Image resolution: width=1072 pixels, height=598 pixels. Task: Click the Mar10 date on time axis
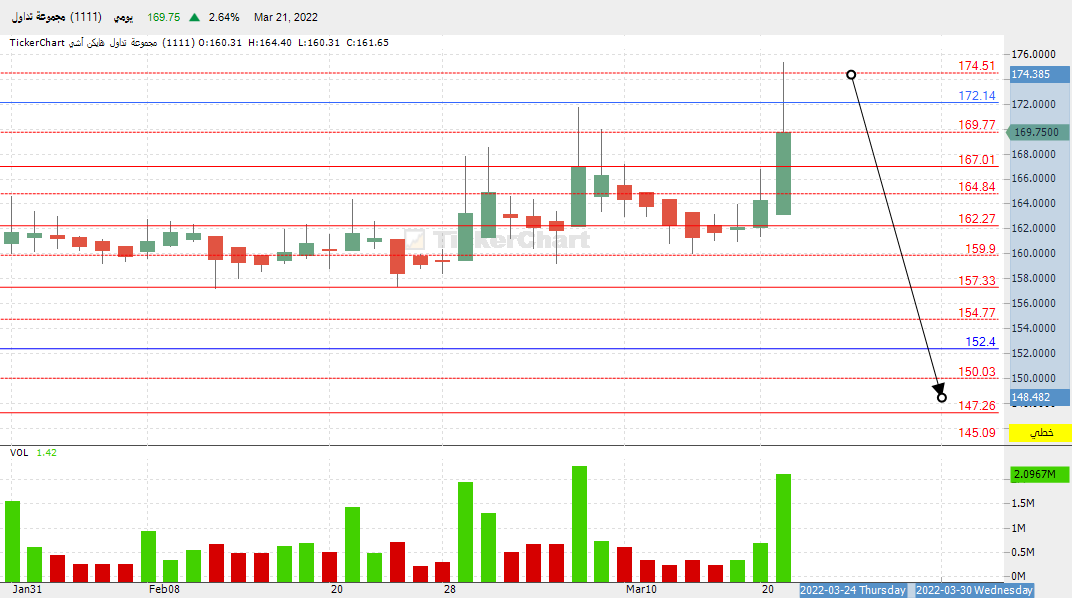click(x=641, y=590)
